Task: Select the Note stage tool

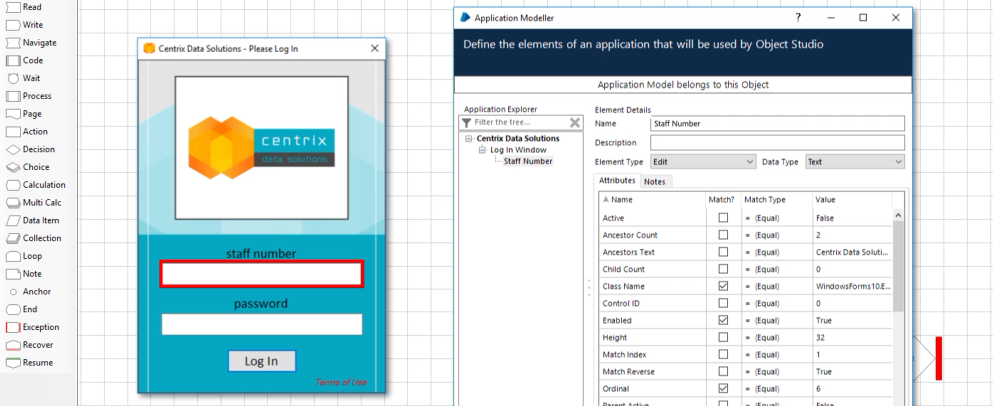Action: click(x=24, y=274)
